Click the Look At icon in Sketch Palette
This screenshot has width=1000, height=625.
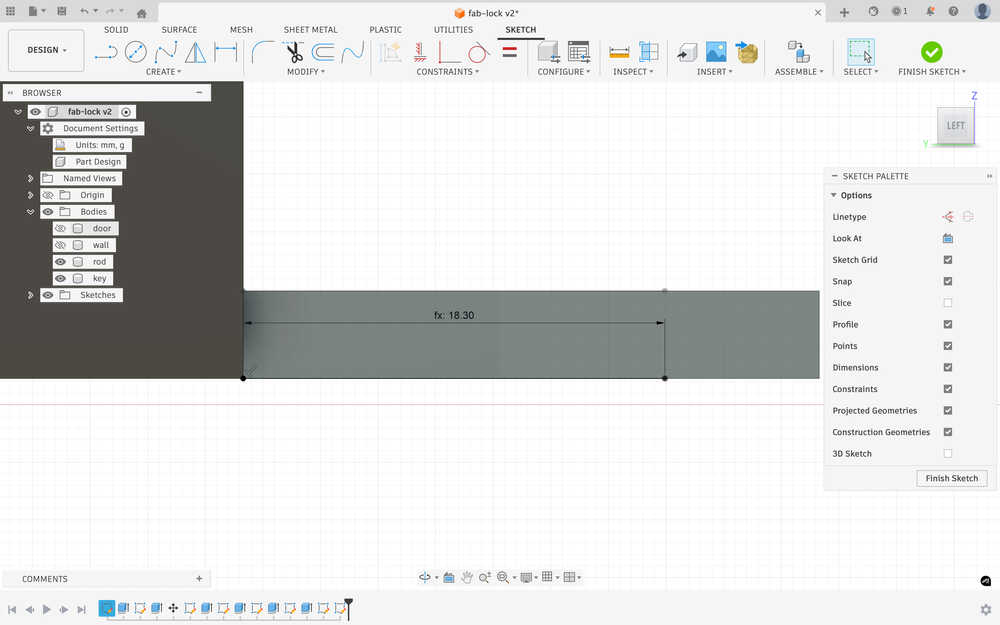point(947,238)
